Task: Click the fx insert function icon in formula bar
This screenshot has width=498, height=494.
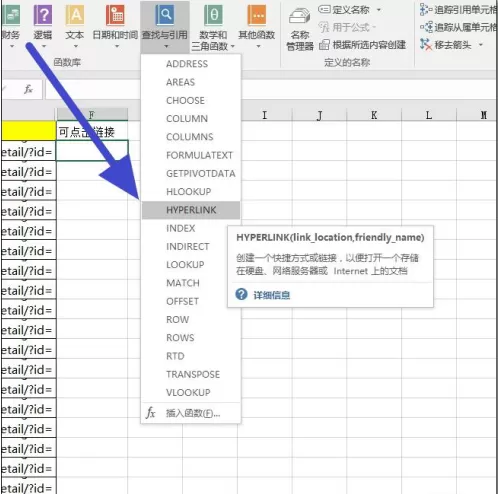Action: 28,89
